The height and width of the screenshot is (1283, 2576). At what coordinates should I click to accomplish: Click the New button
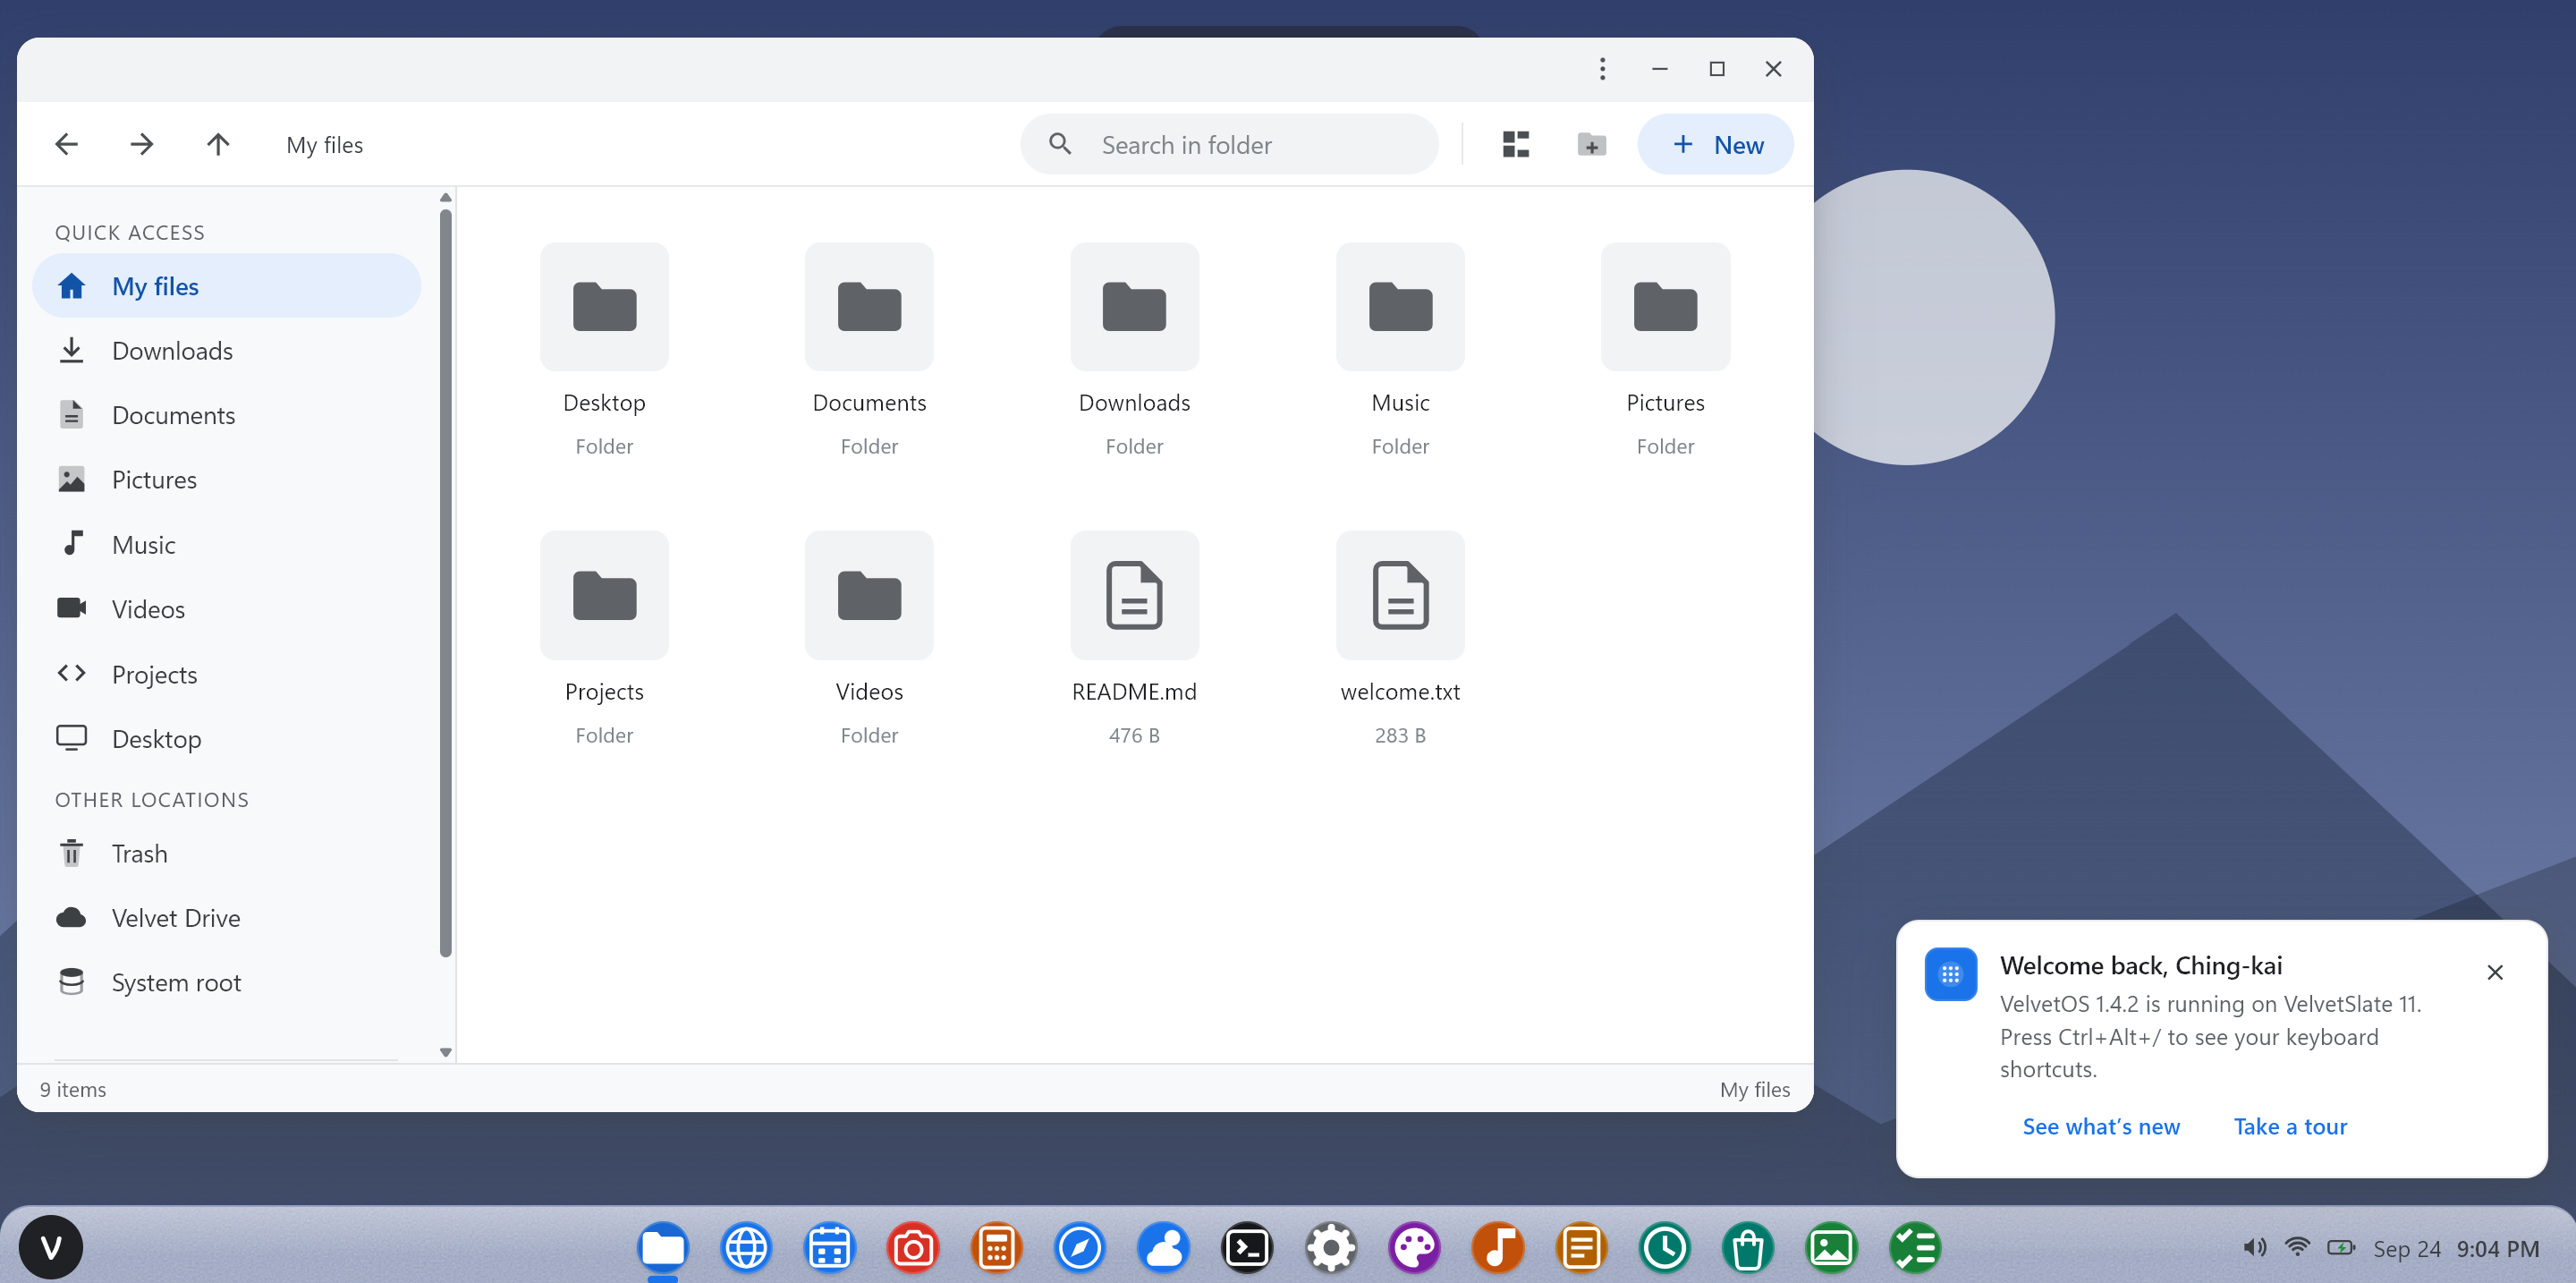pyautogui.click(x=1715, y=144)
